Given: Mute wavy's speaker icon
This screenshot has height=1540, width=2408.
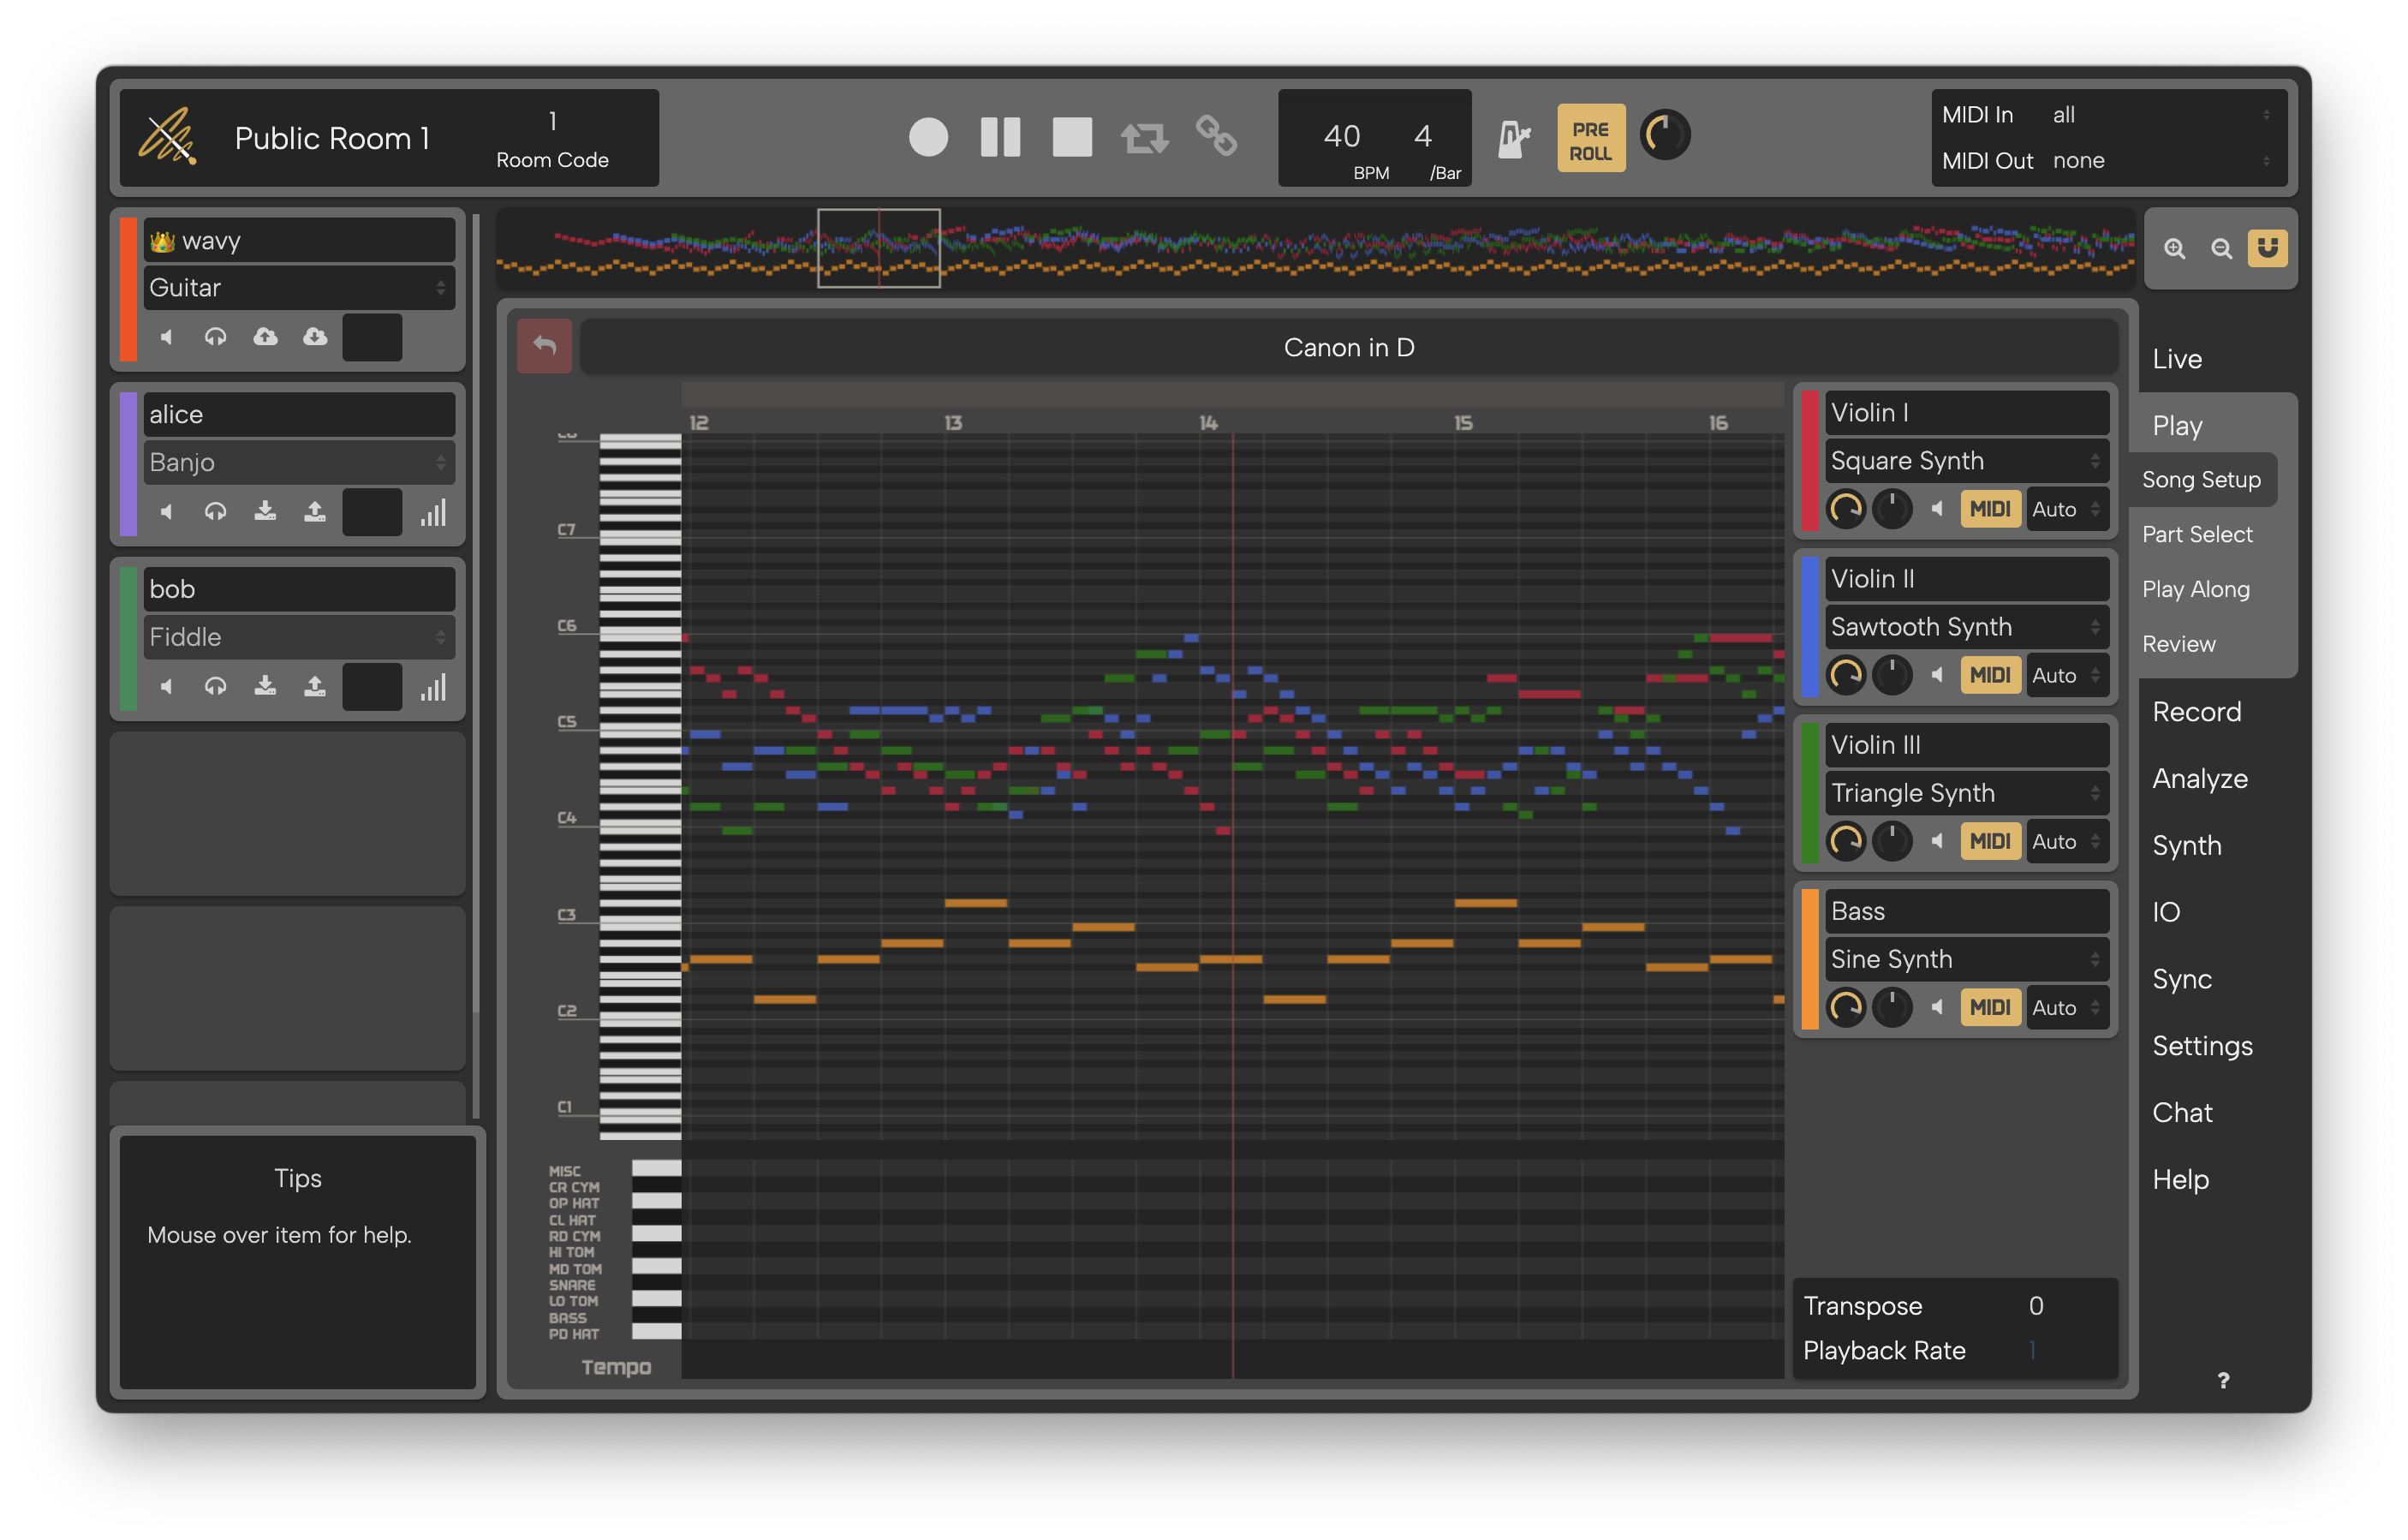Looking at the screenshot, I should tap(166, 337).
